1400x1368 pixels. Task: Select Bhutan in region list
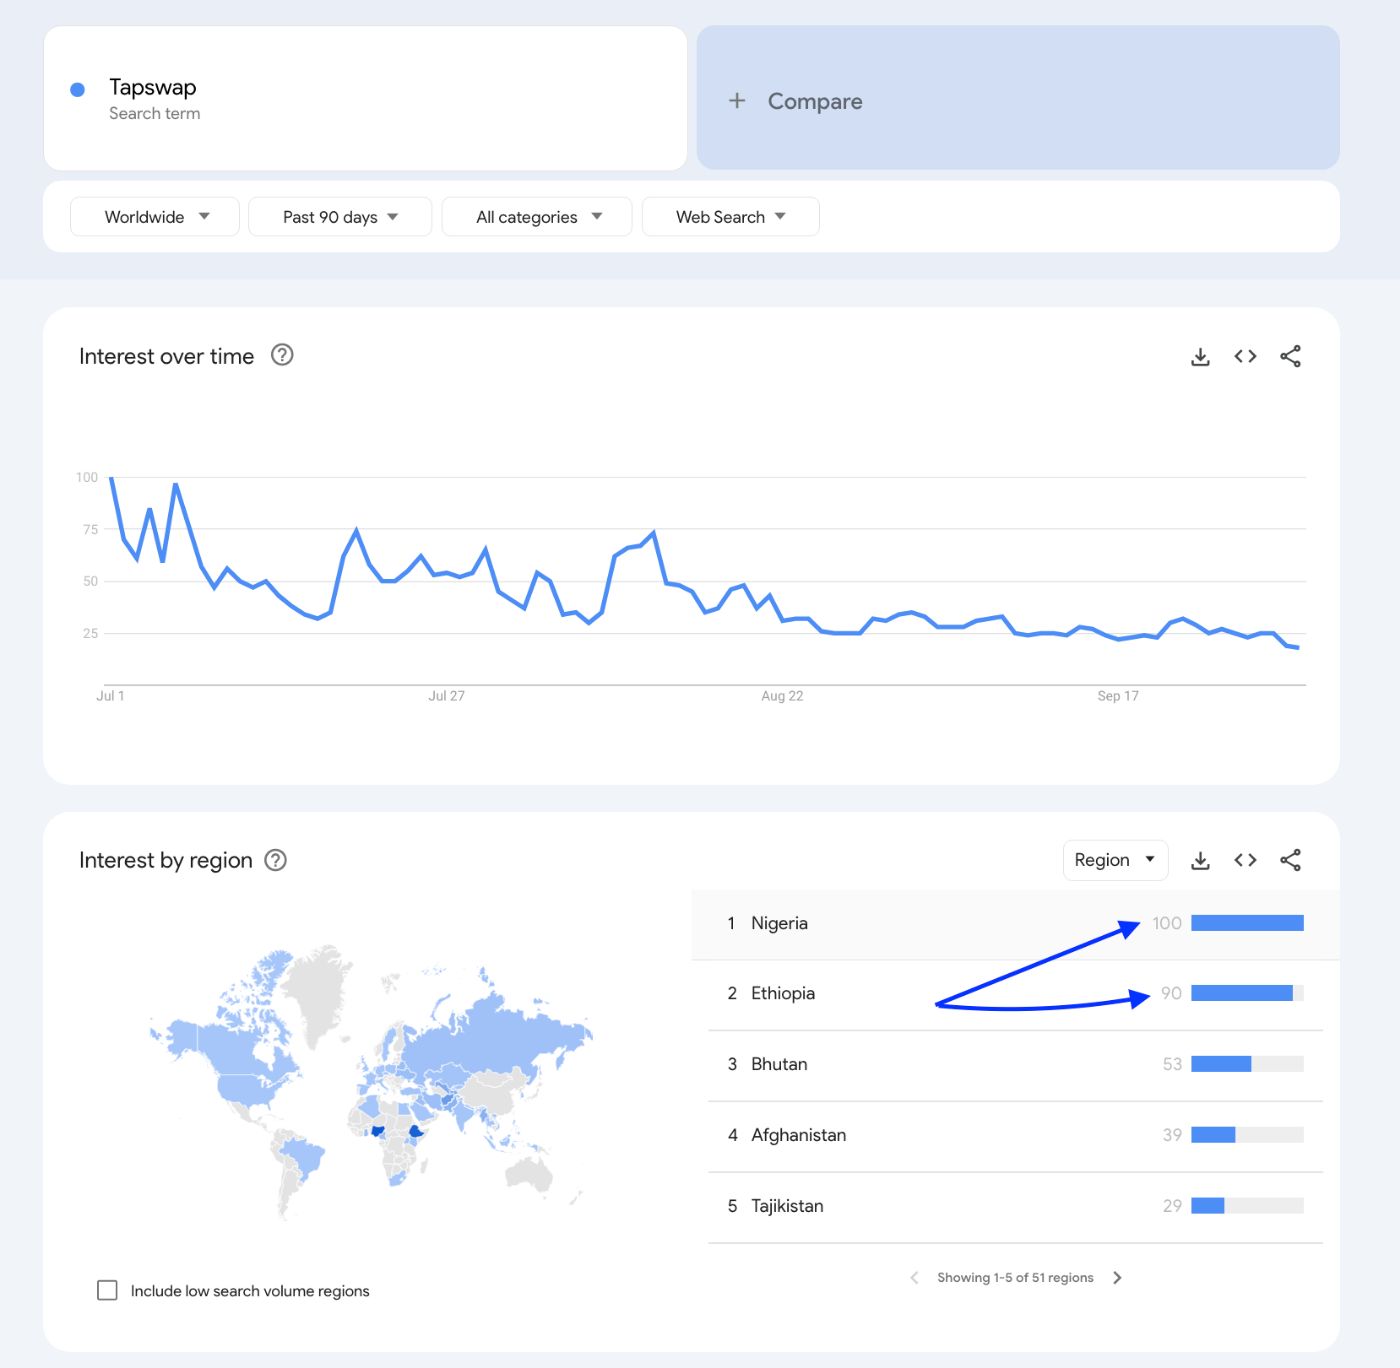[x=1015, y=1065]
